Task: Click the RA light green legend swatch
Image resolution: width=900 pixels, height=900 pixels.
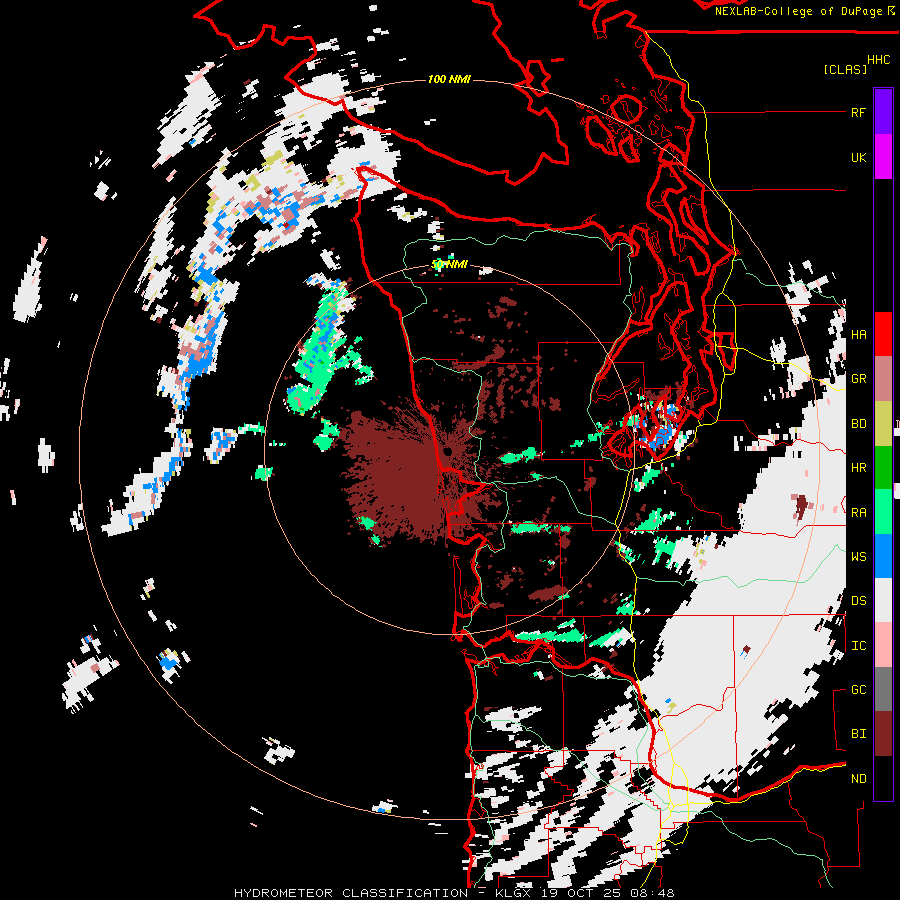Action: [x=883, y=512]
